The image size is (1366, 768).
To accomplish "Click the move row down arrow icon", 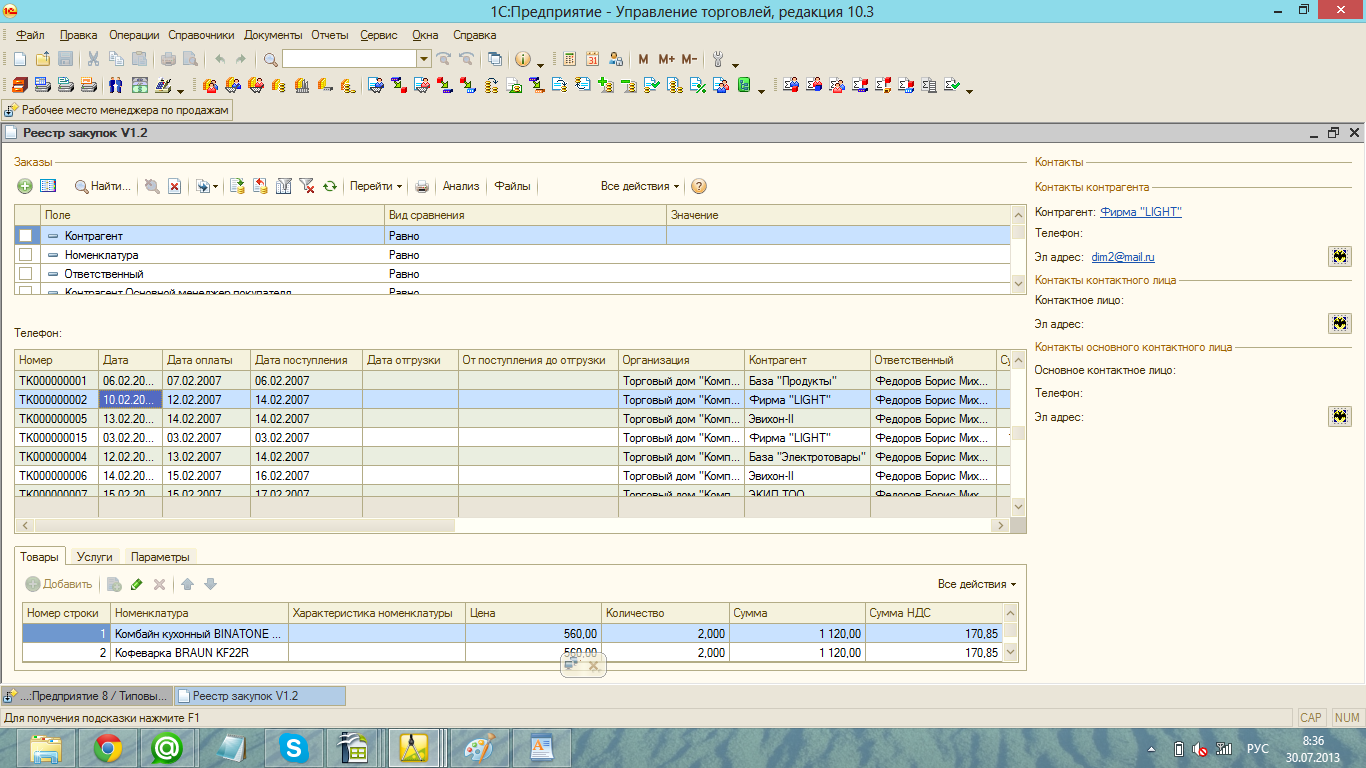I will coord(210,584).
